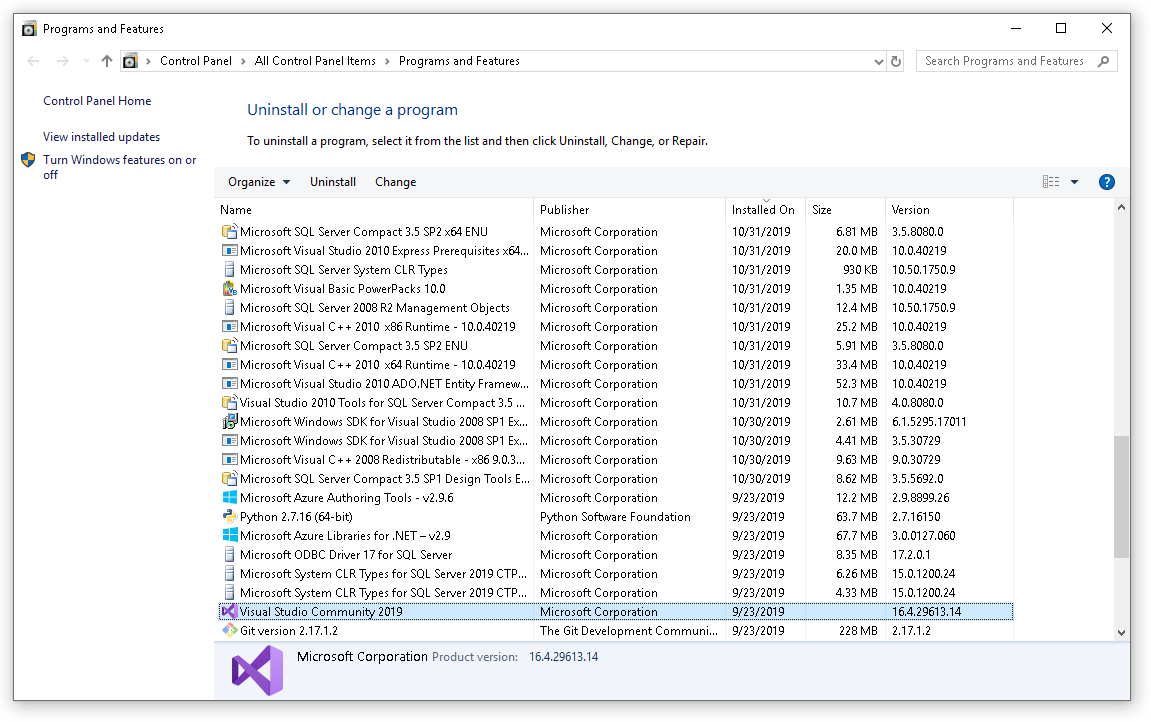Click the Uninstall button
The height and width of the screenshot is (722, 1151).
tap(333, 182)
